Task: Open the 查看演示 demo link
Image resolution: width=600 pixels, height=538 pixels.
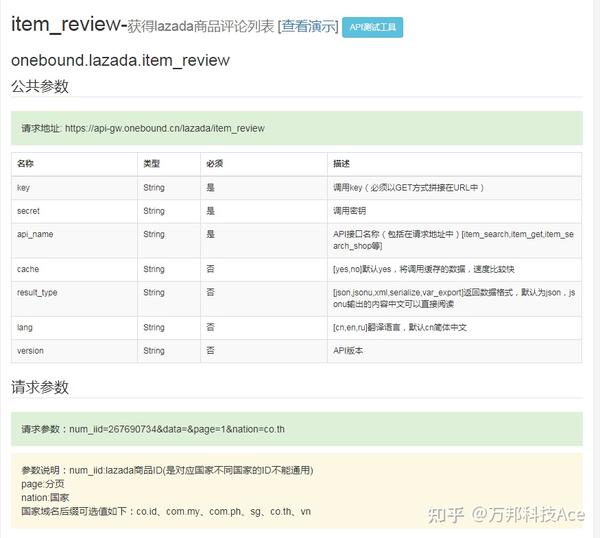Action: (309, 26)
